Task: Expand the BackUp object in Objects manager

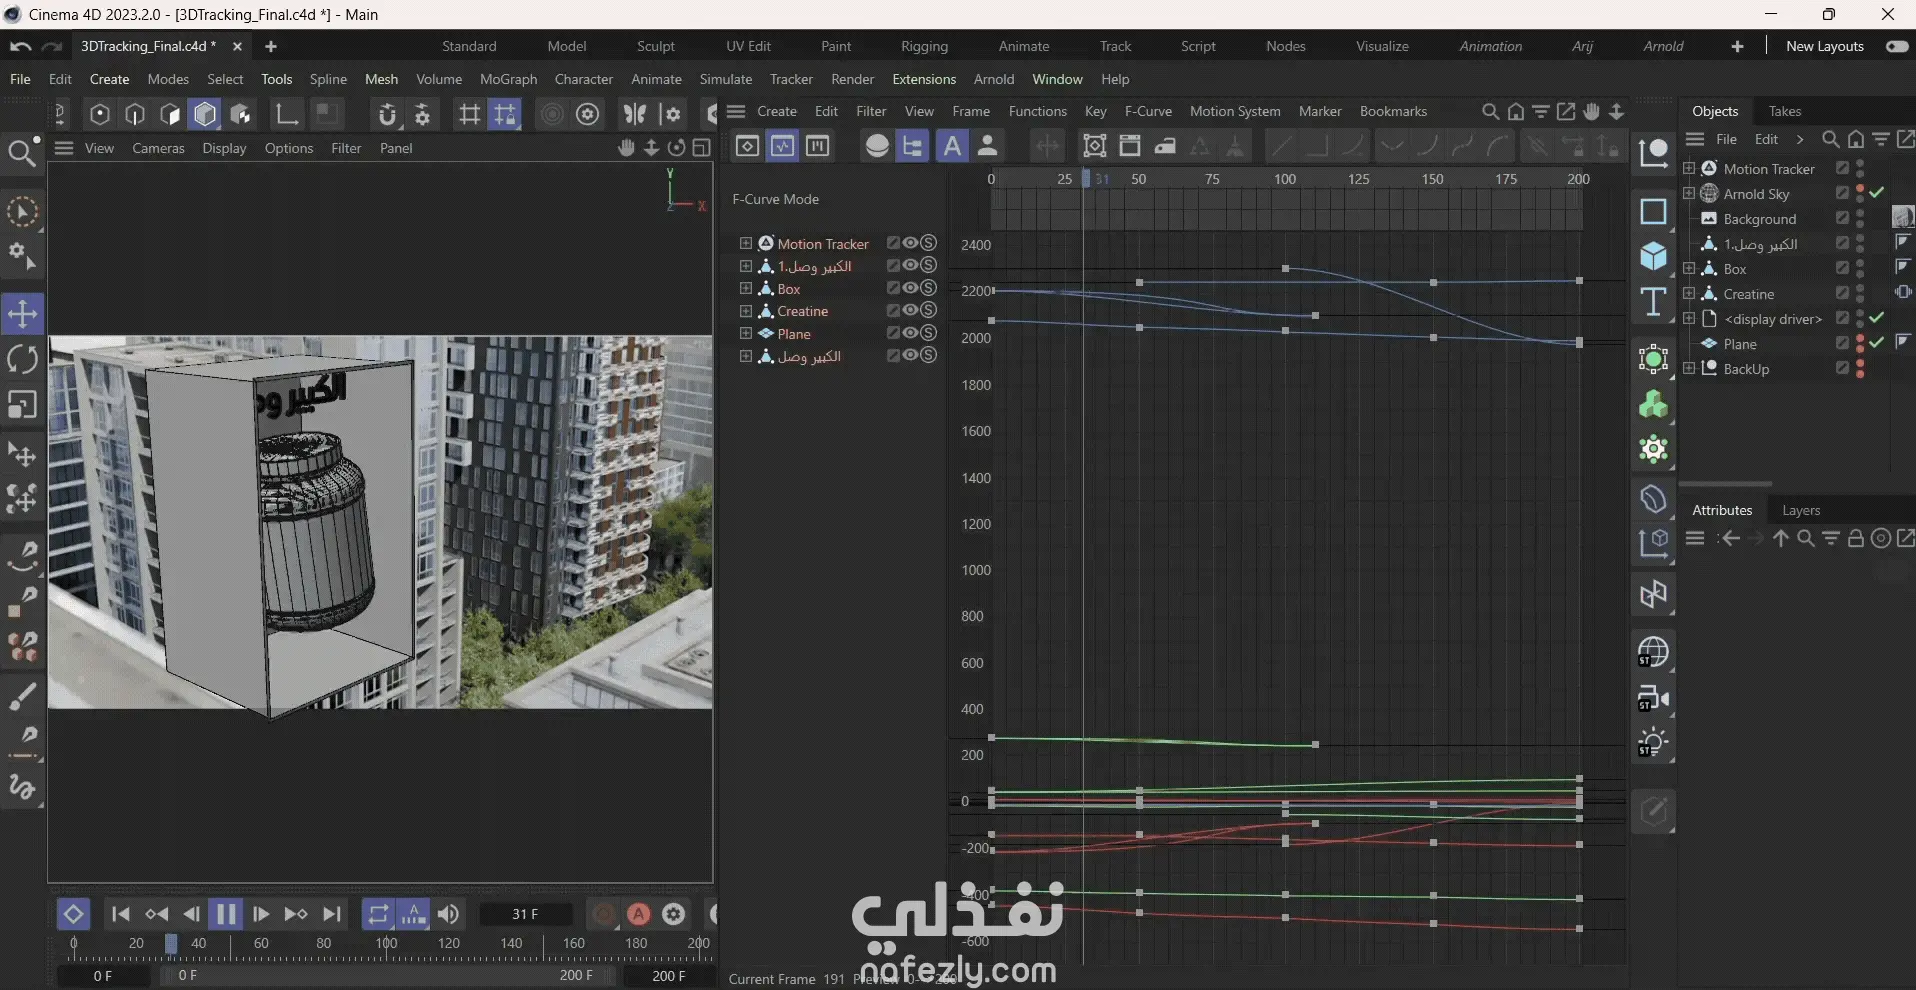Action: 1689,368
